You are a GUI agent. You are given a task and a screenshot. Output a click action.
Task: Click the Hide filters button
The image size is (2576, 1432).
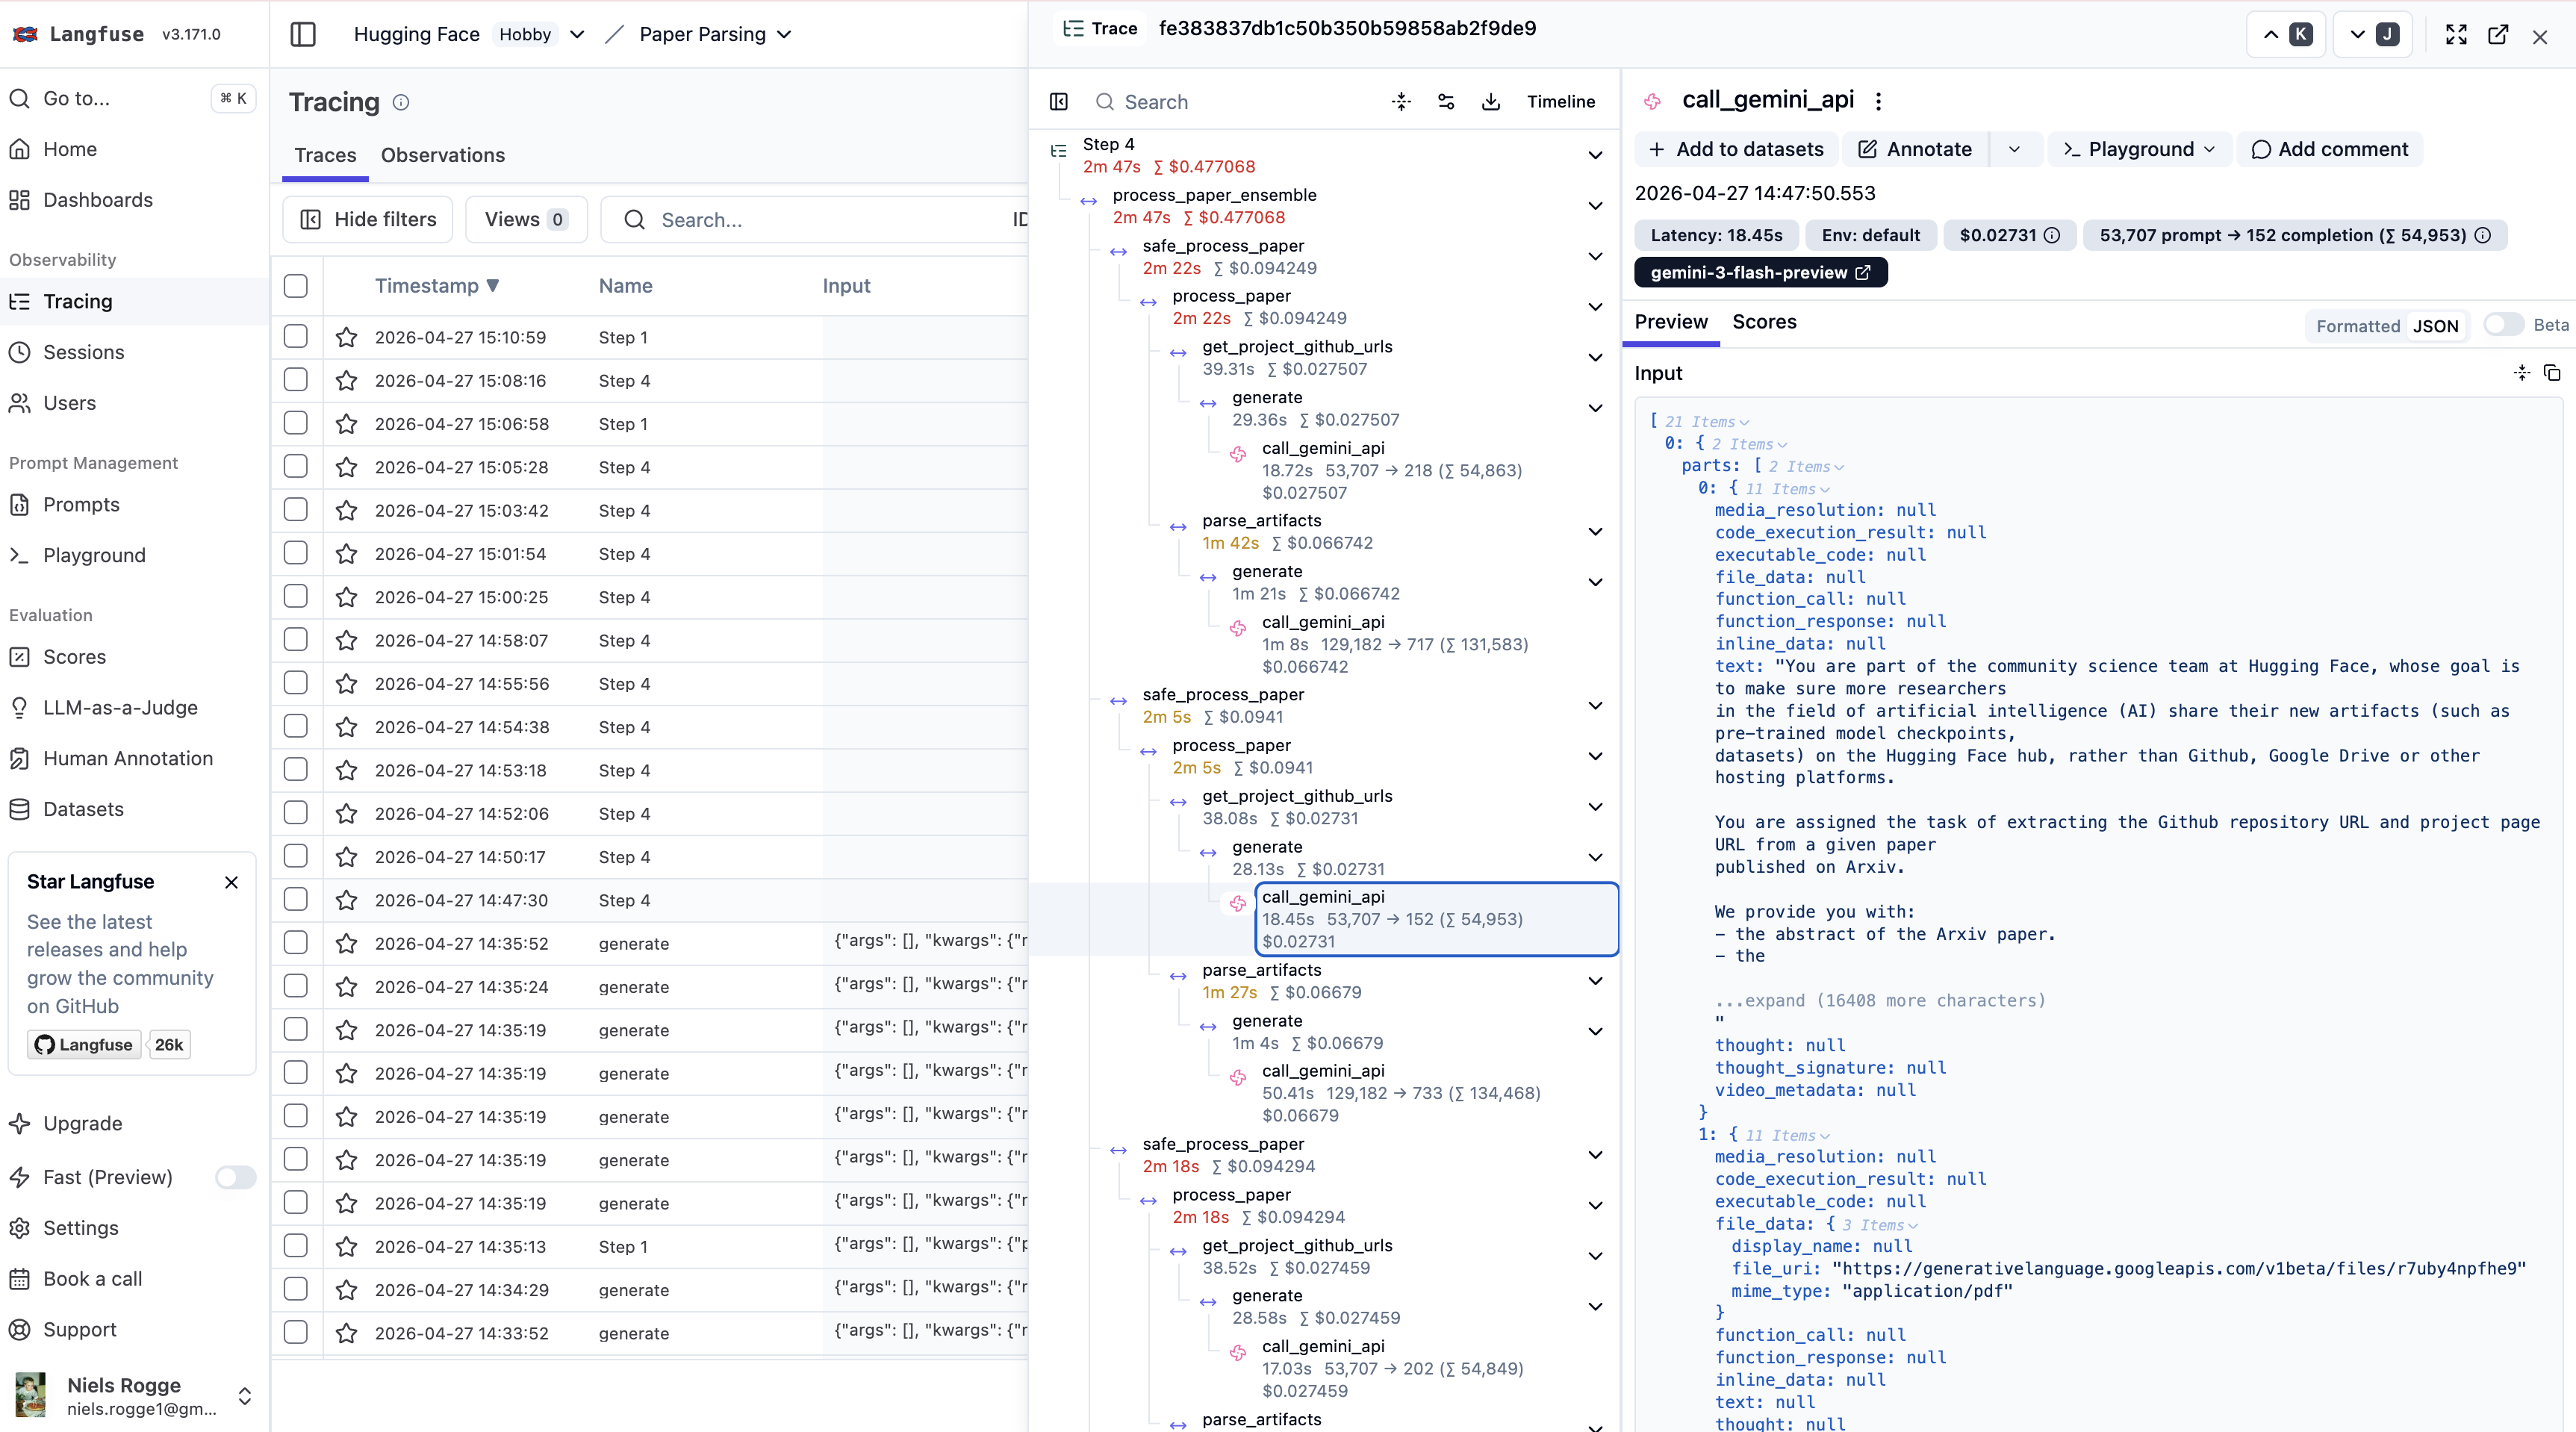click(x=368, y=219)
